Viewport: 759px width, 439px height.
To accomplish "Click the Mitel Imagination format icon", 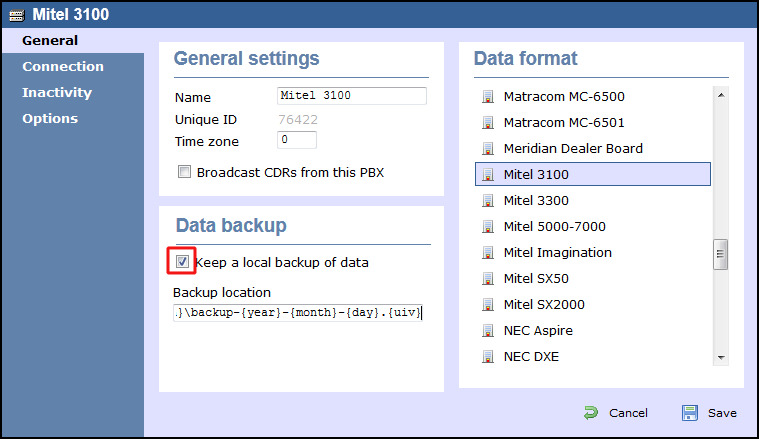I will pyautogui.click(x=487, y=253).
